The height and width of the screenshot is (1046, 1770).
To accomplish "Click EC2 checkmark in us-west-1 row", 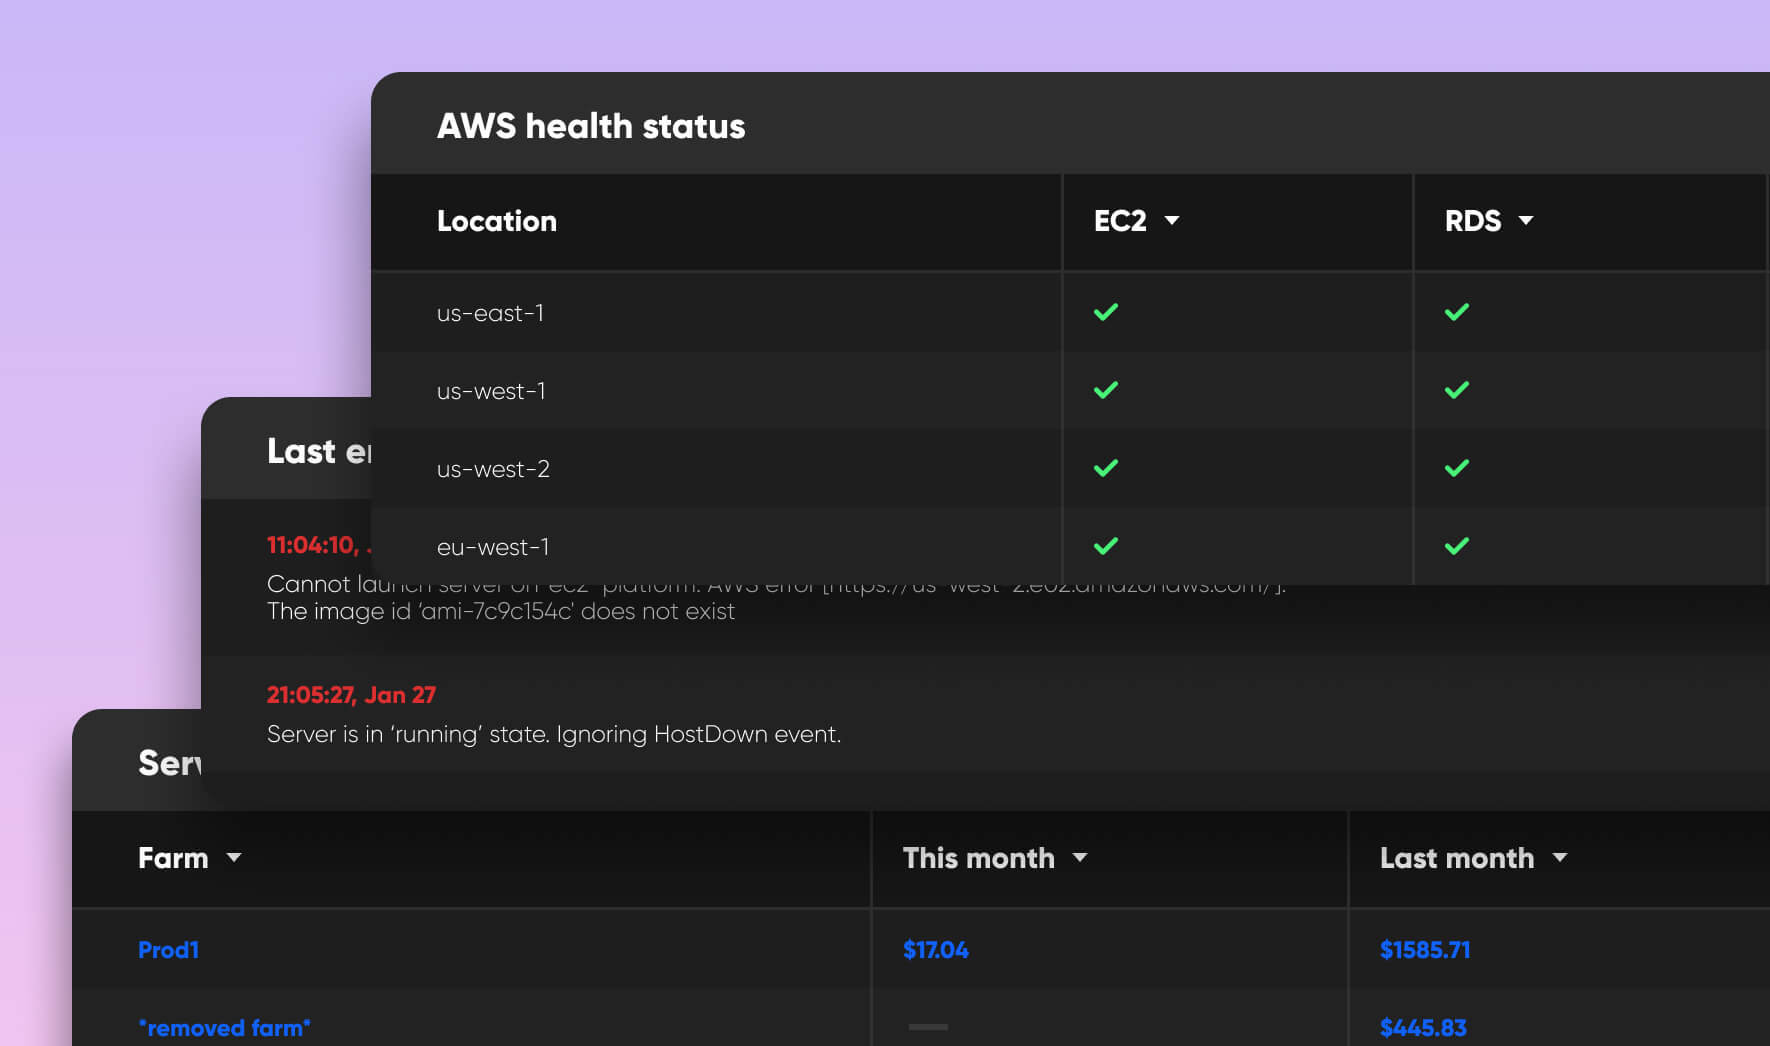I will pyautogui.click(x=1106, y=390).
